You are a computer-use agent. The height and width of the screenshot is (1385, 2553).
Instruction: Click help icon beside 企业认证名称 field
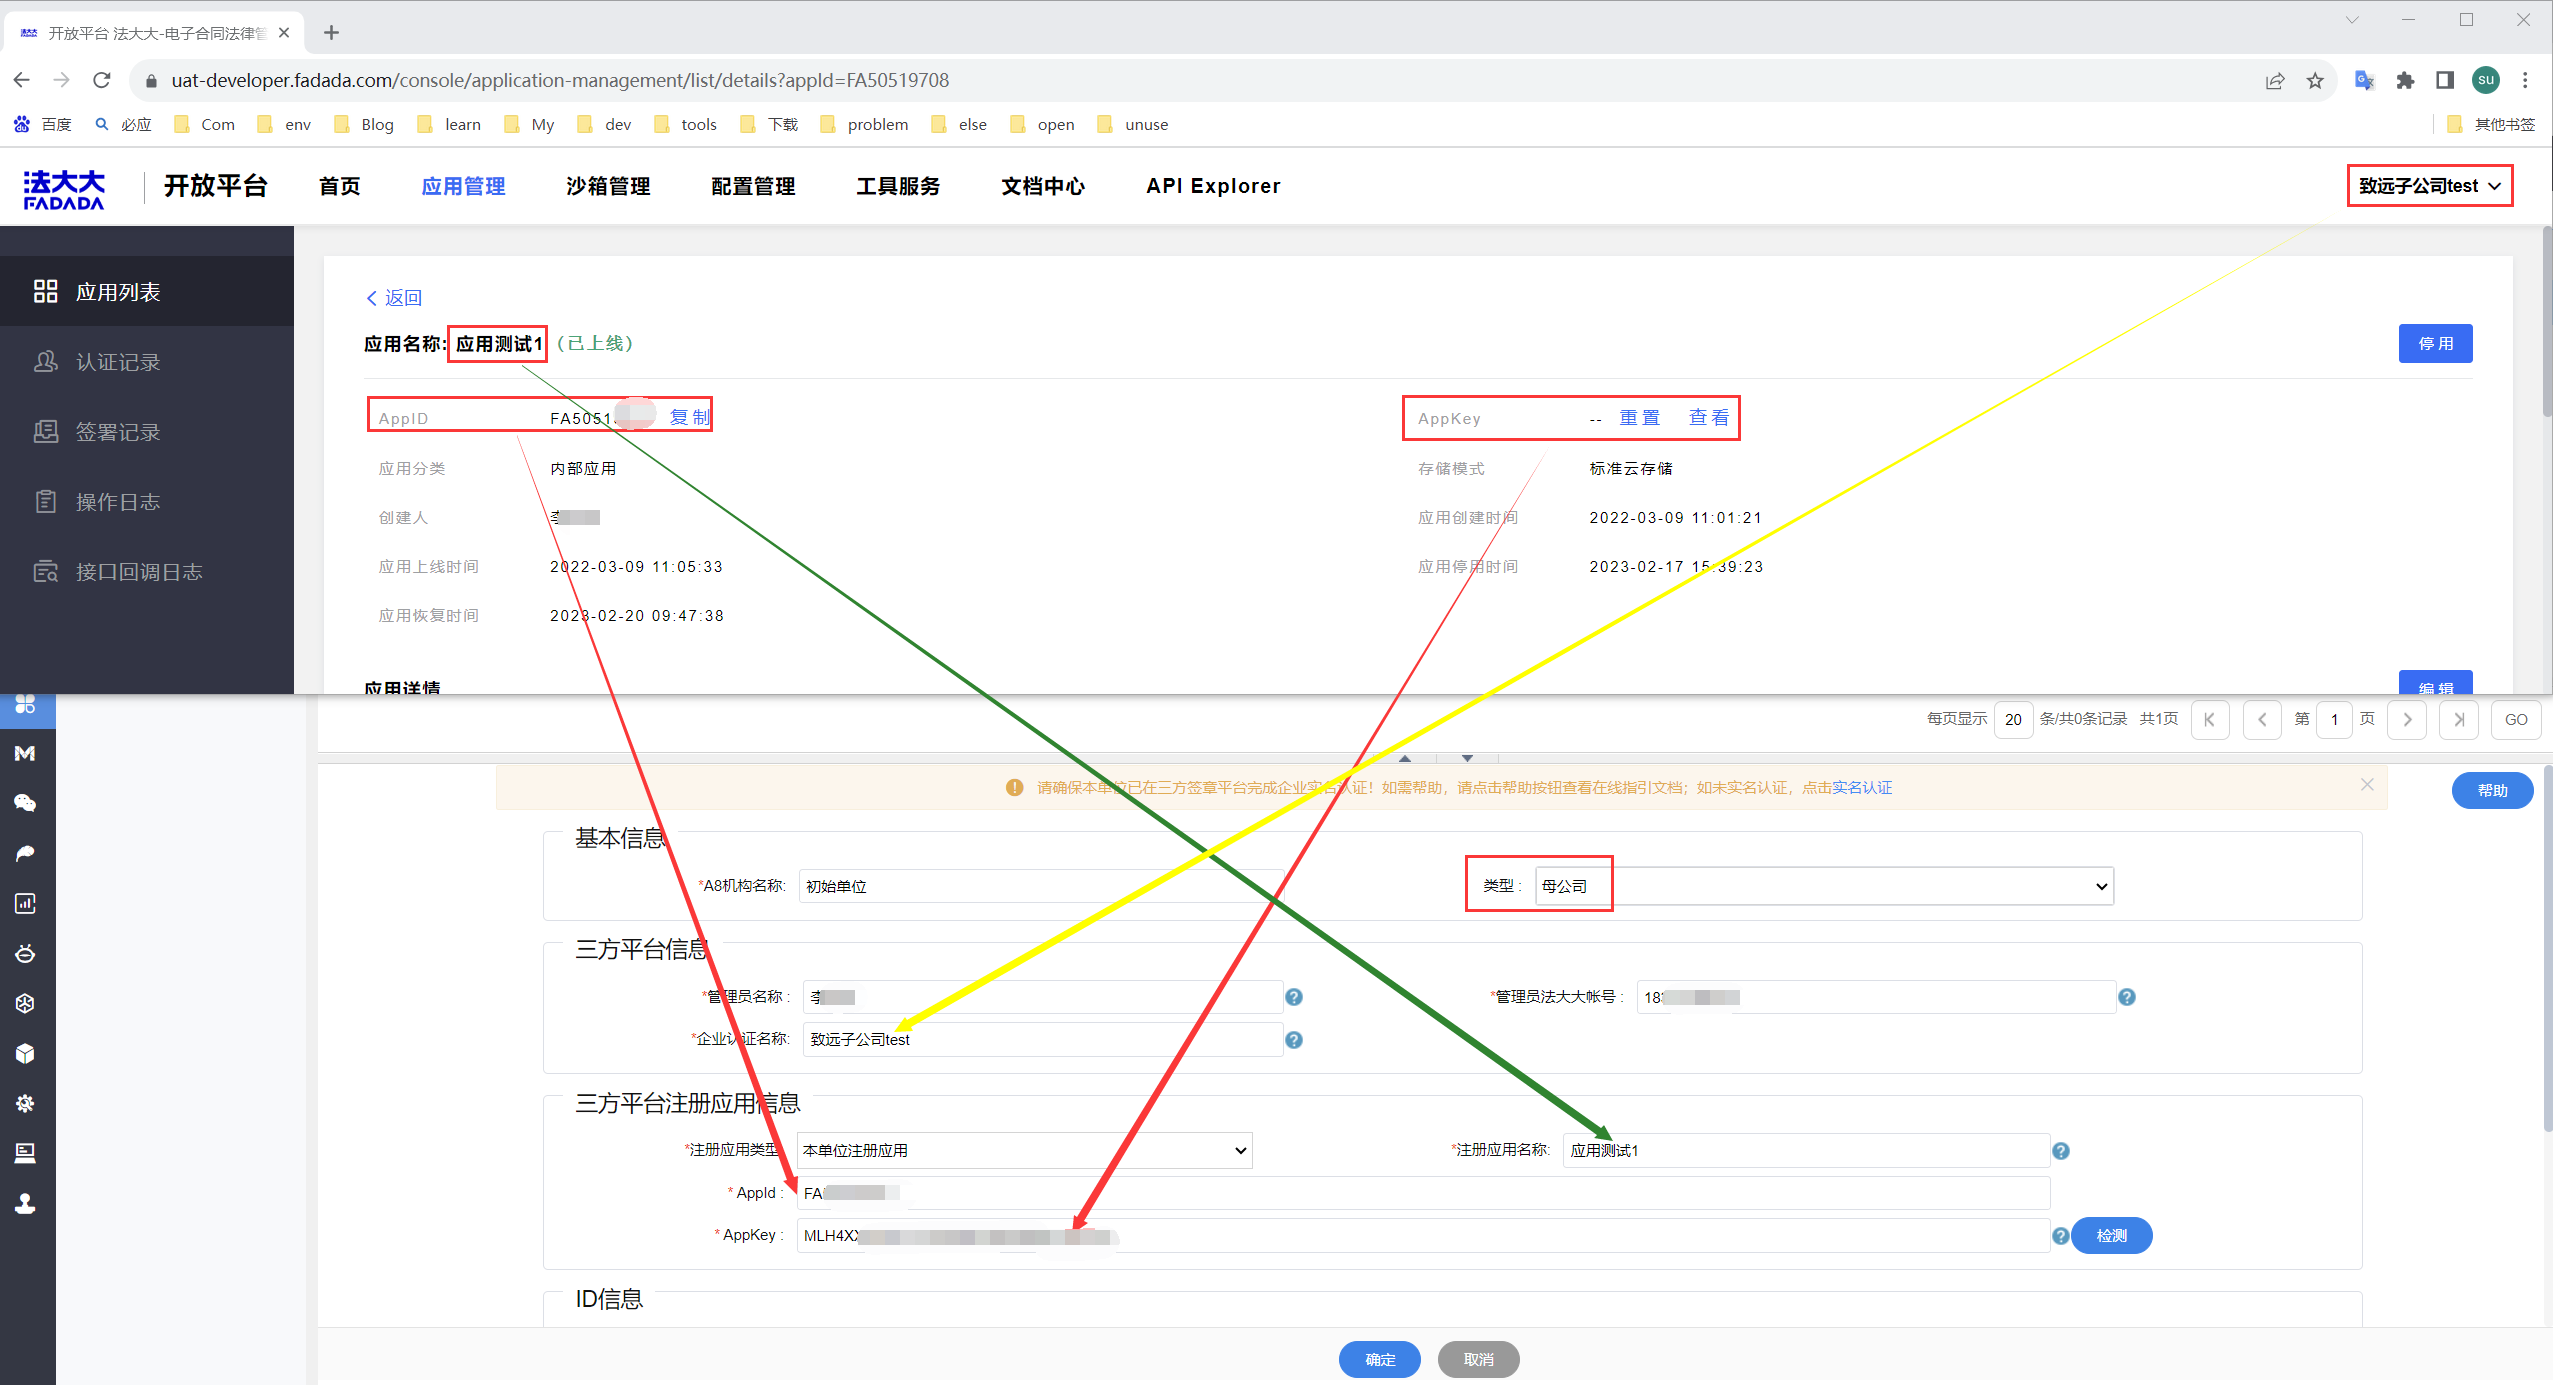click(1293, 1040)
